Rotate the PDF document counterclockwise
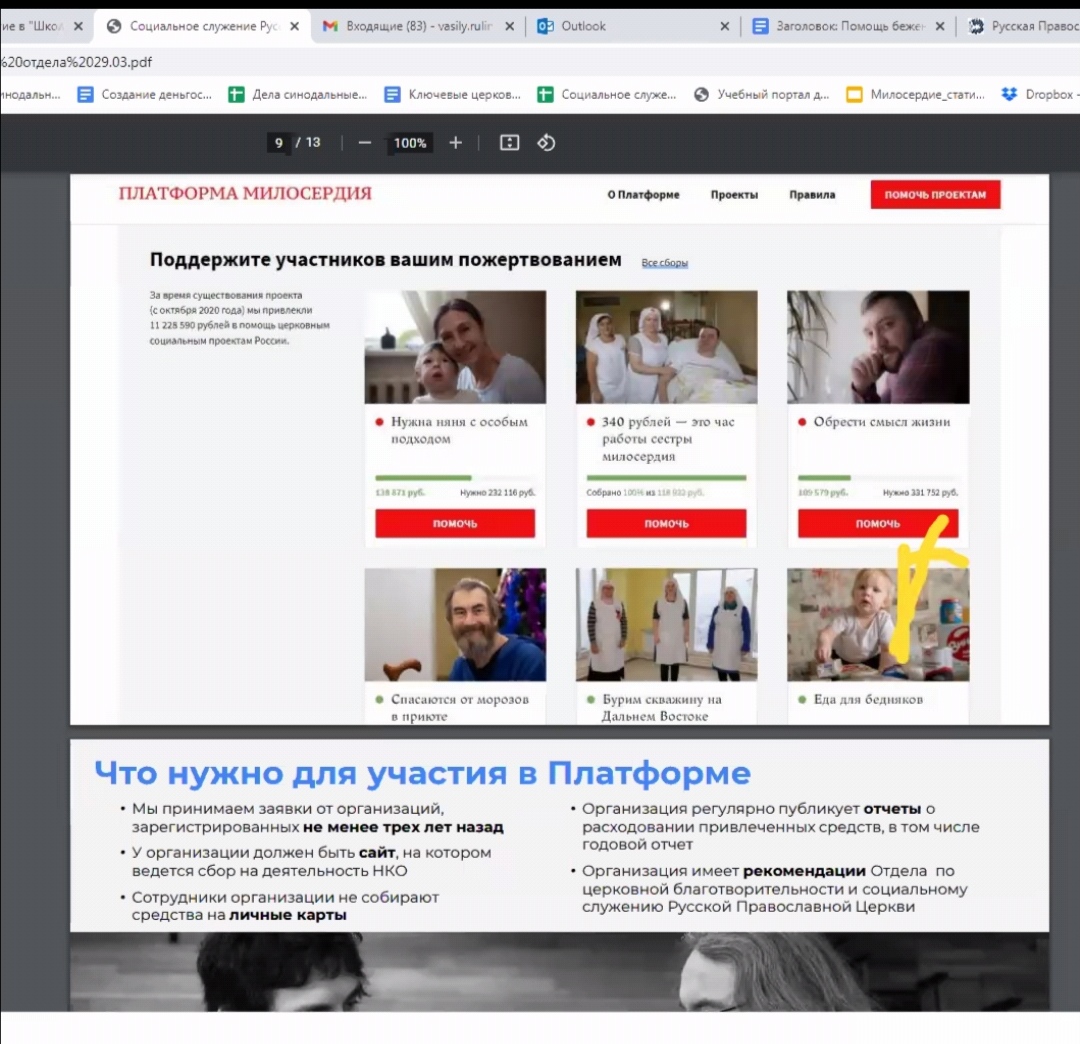1080x1044 pixels. [x=546, y=143]
